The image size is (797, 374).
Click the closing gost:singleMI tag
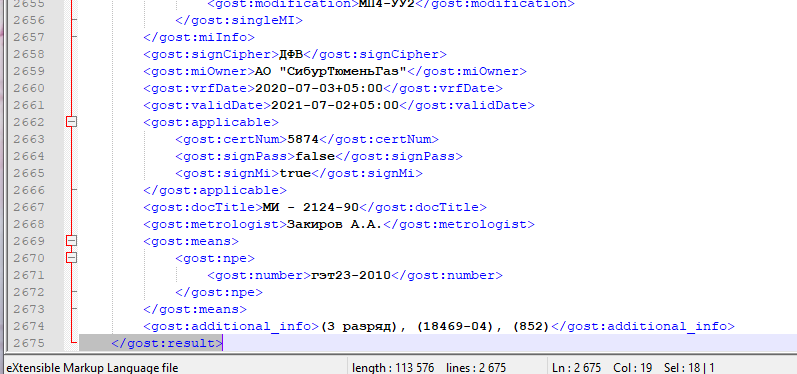click(239, 20)
